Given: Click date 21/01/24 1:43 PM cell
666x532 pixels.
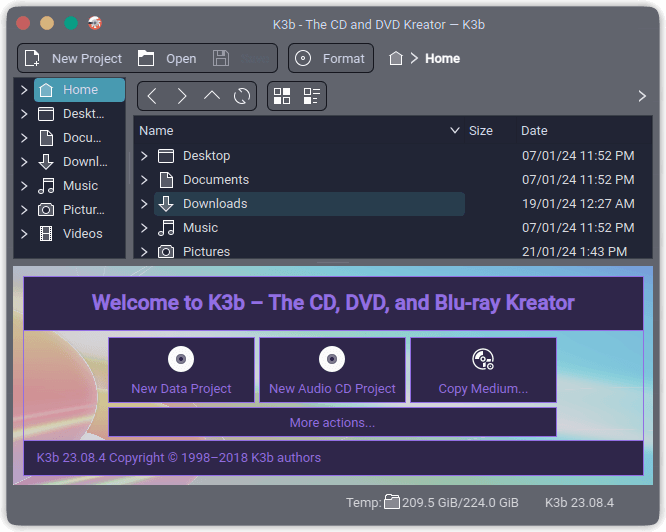Looking at the screenshot, I should (x=574, y=252).
